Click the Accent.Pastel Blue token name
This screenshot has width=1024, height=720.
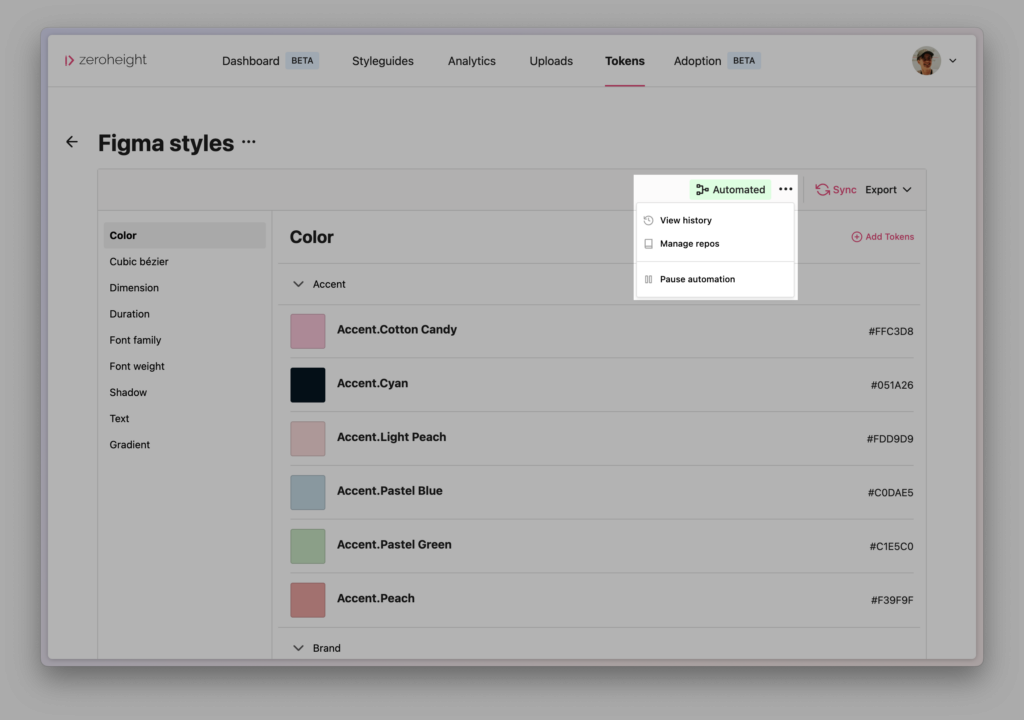pos(389,491)
